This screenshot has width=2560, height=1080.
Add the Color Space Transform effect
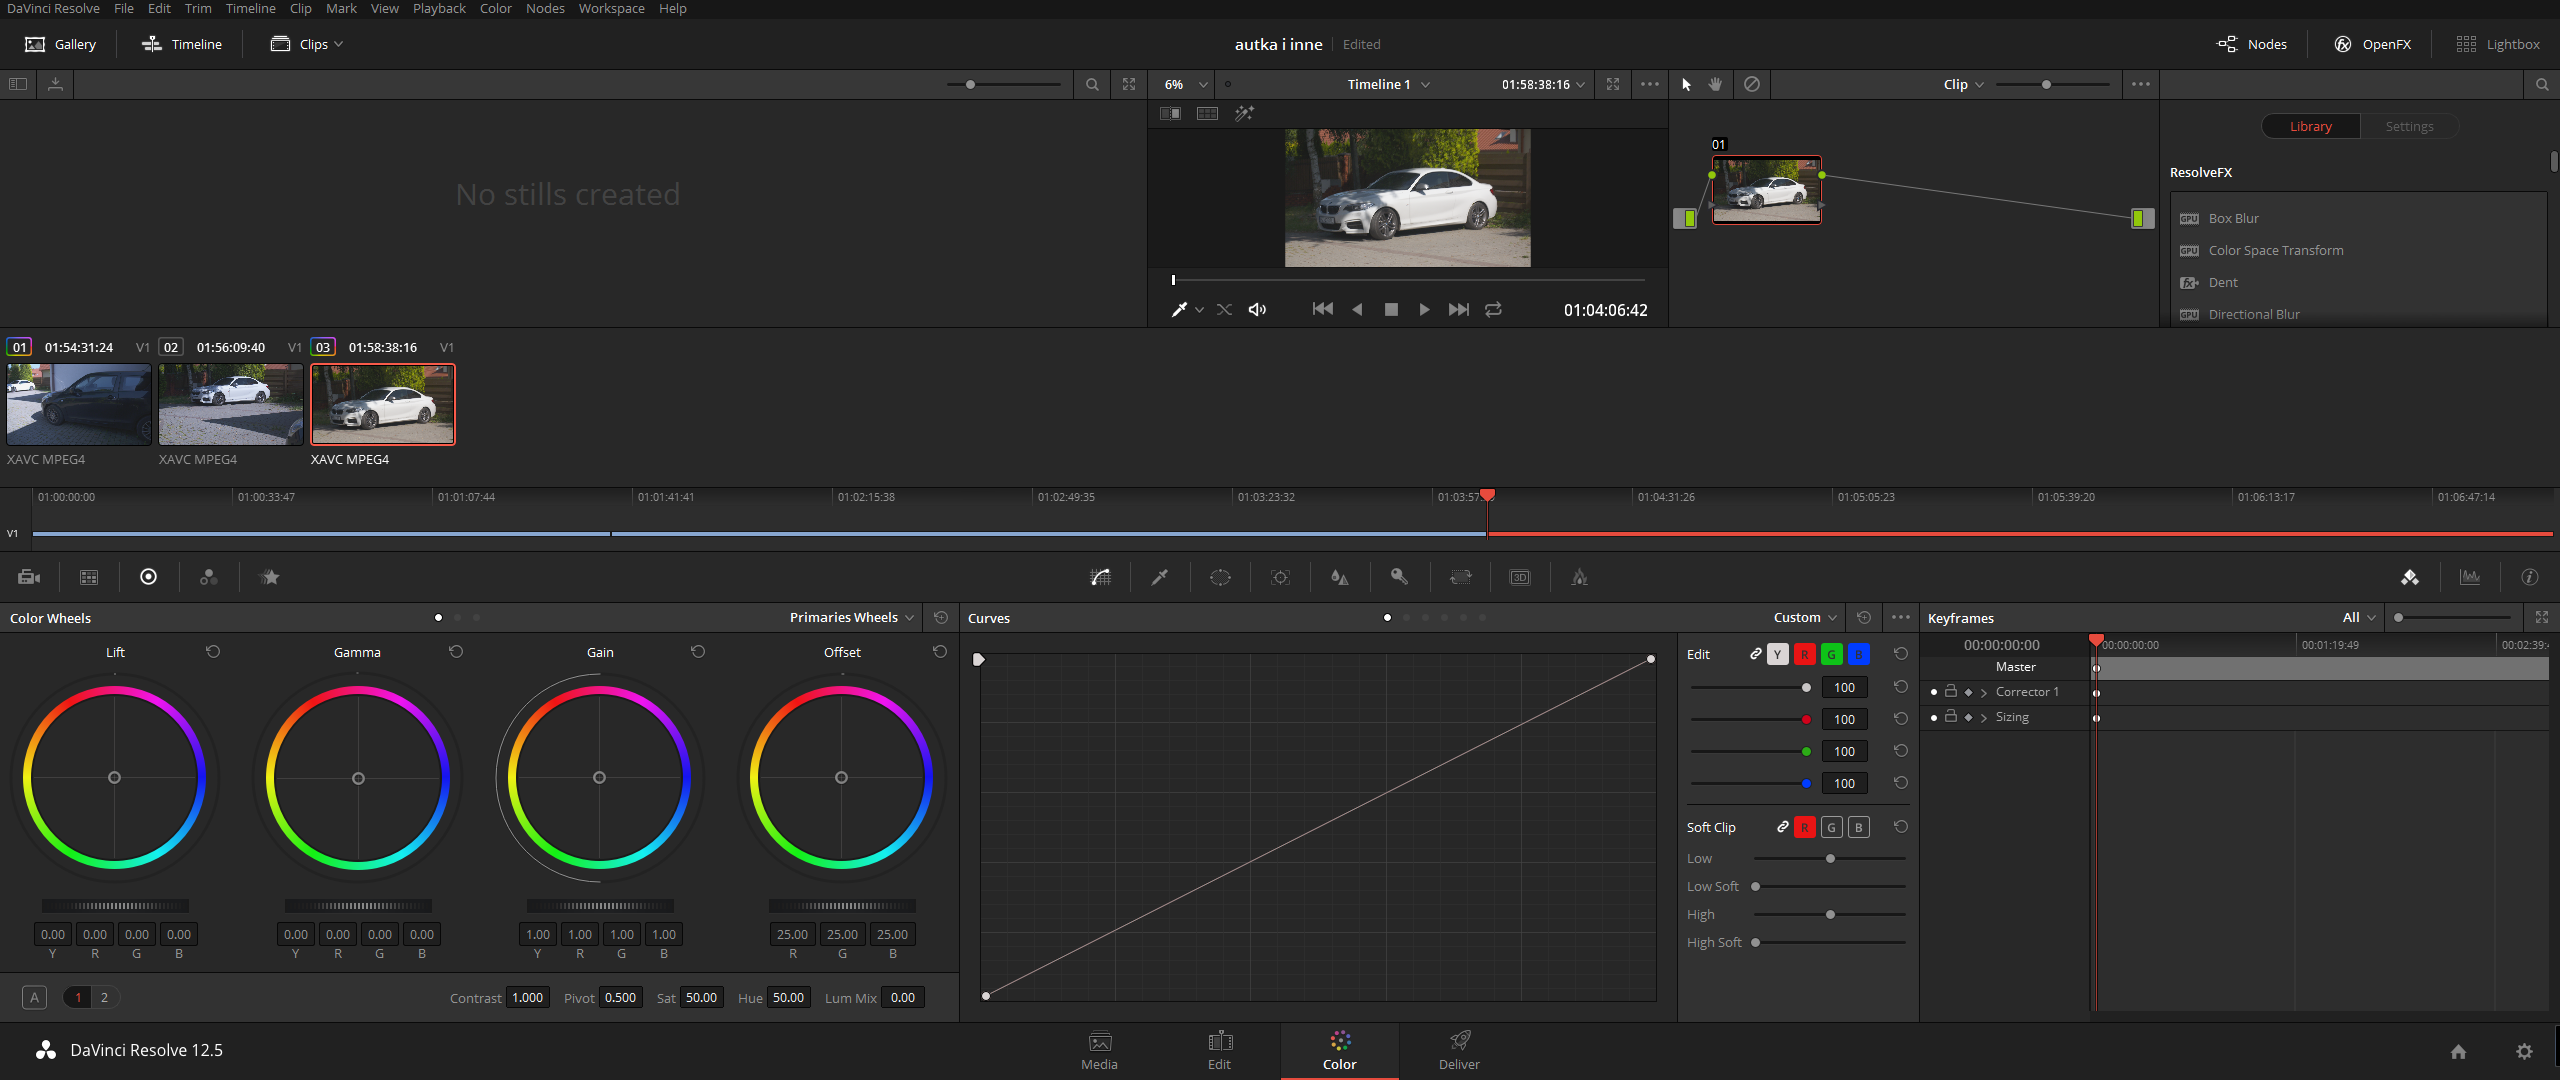click(x=2275, y=251)
